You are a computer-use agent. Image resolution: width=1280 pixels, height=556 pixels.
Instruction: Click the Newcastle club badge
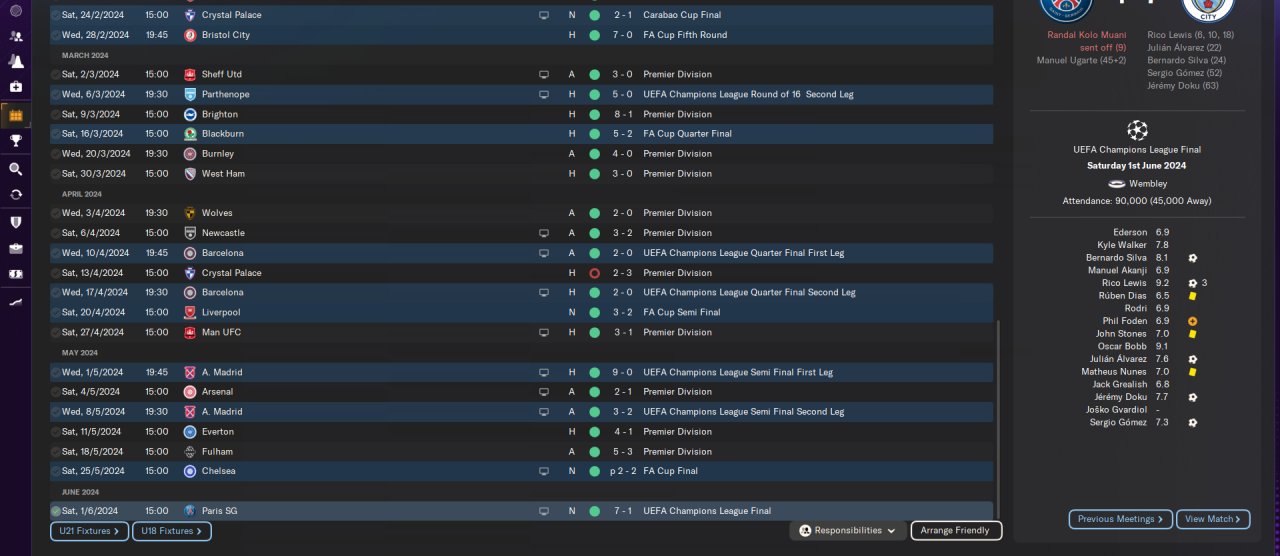click(x=190, y=233)
